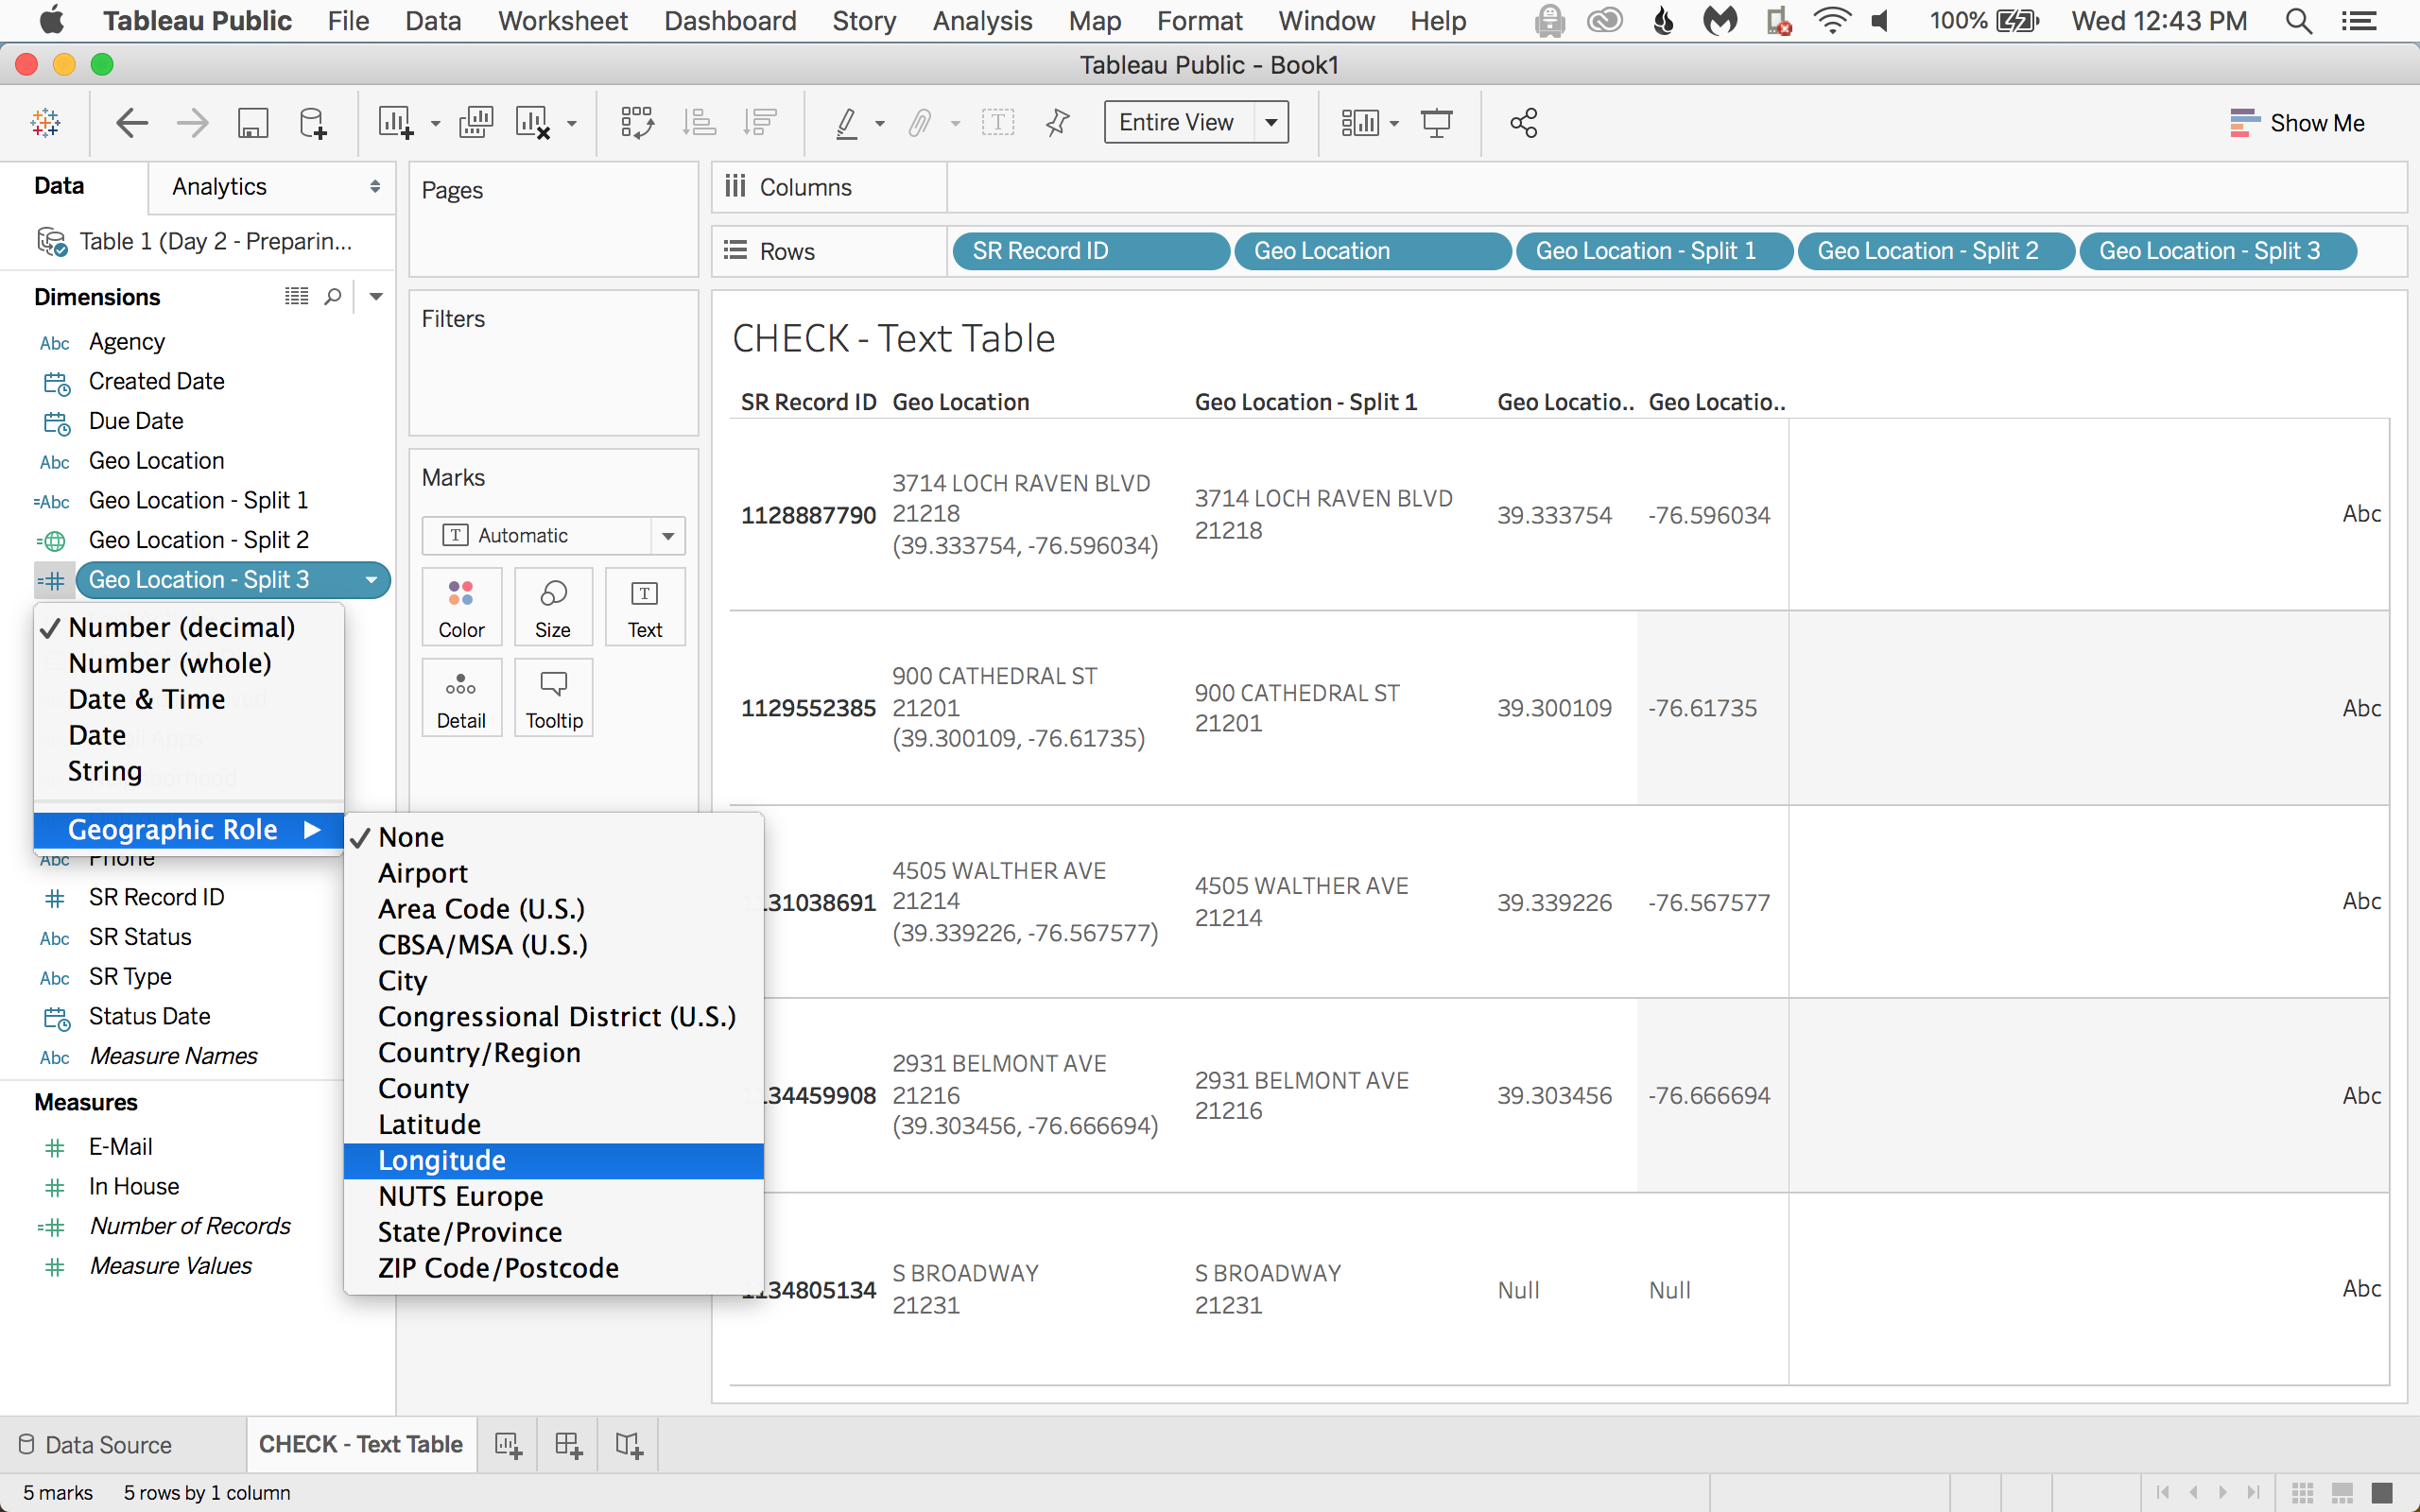Image resolution: width=2420 pixels, height=1512 pixels.
Task: Click the Show/Hide Cards toolbar icon
Action: [1360, 123]
